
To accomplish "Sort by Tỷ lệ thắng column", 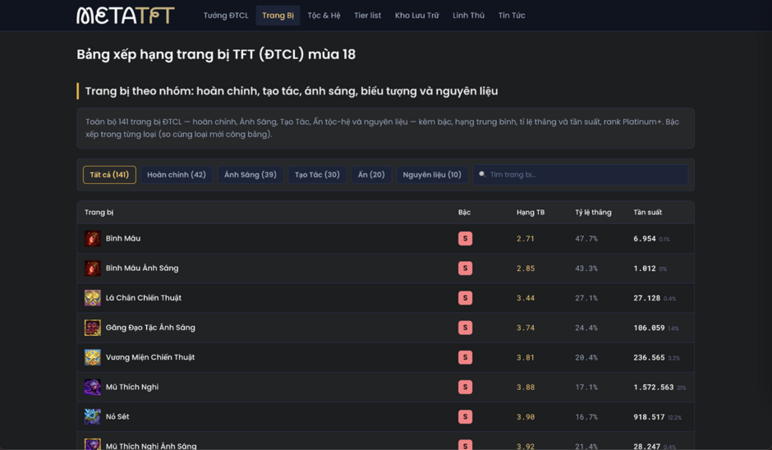I will (x=593, y=212).
